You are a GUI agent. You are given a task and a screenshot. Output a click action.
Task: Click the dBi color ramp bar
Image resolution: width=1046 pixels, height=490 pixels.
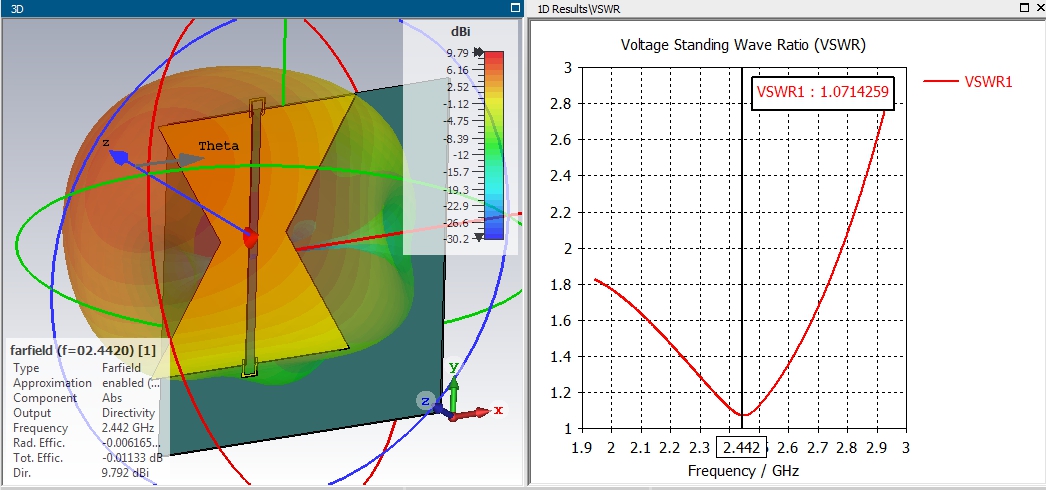coord(494,145)
